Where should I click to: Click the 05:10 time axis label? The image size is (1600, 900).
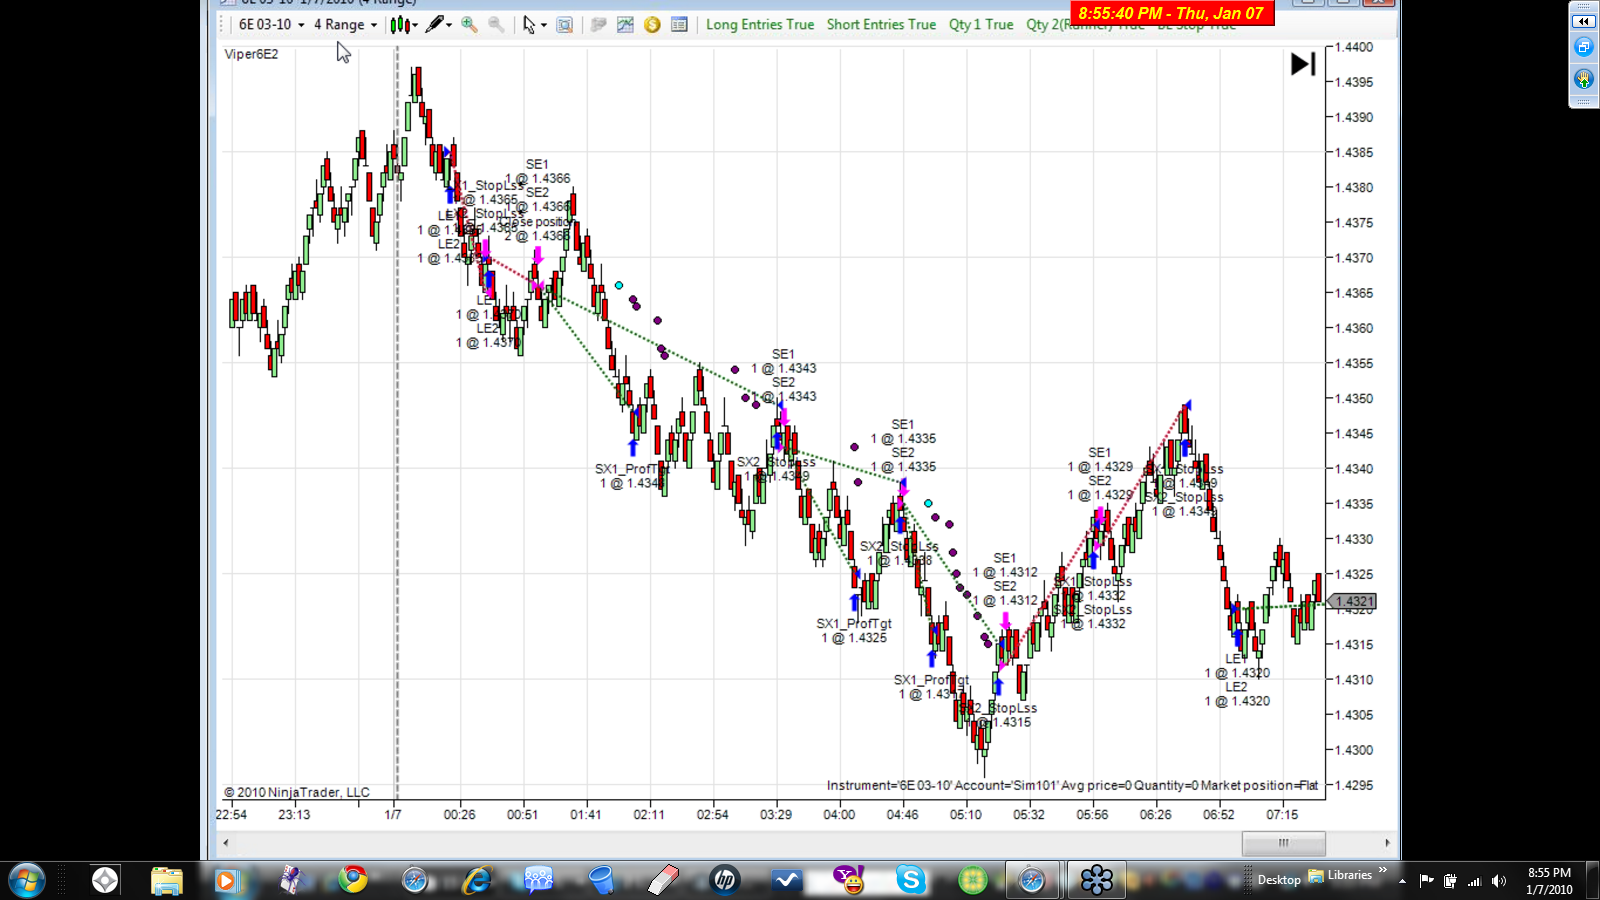pyautogui.click(x=966, y=814)
